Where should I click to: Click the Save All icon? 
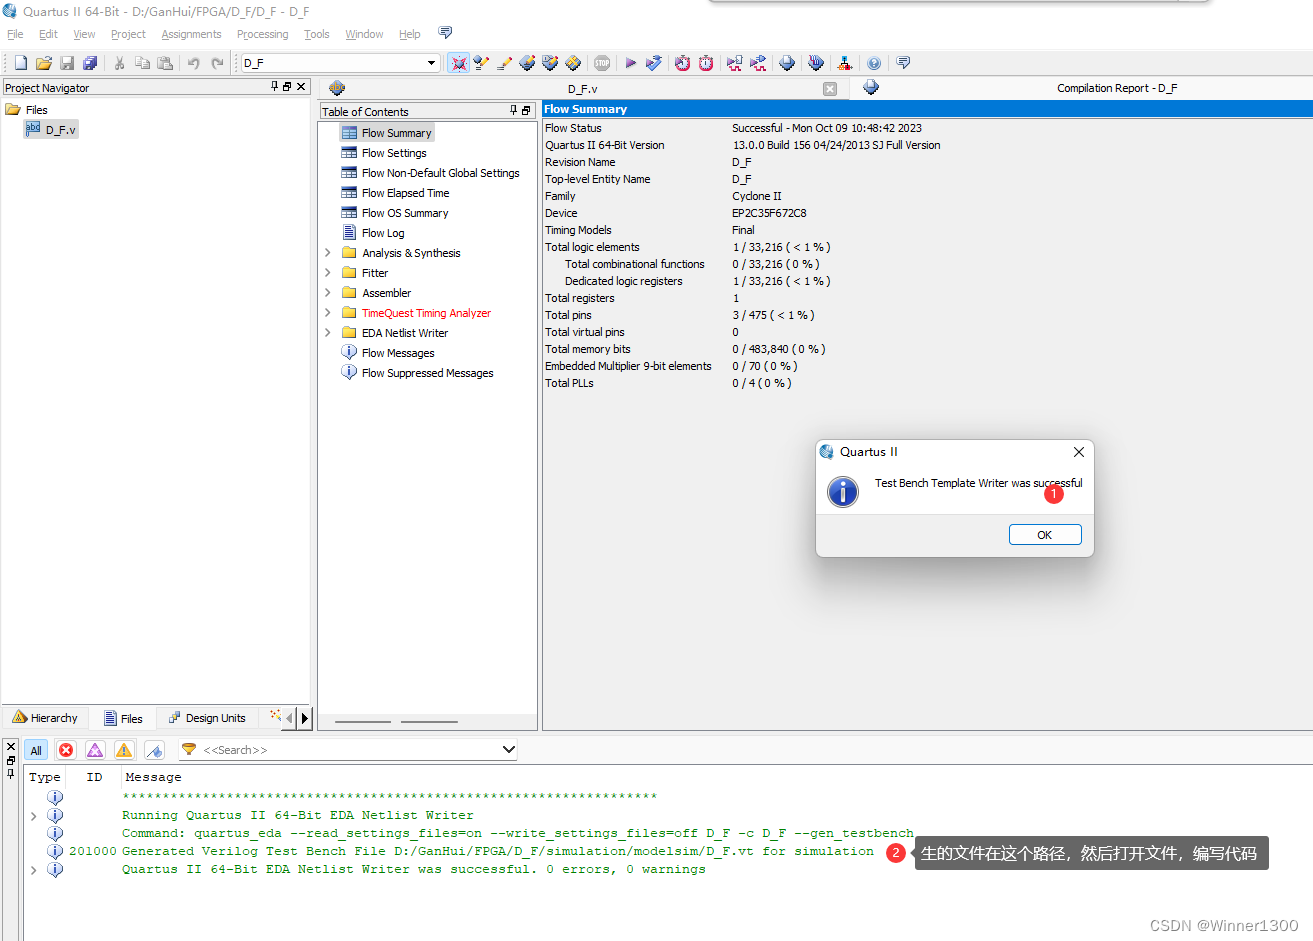90,63
